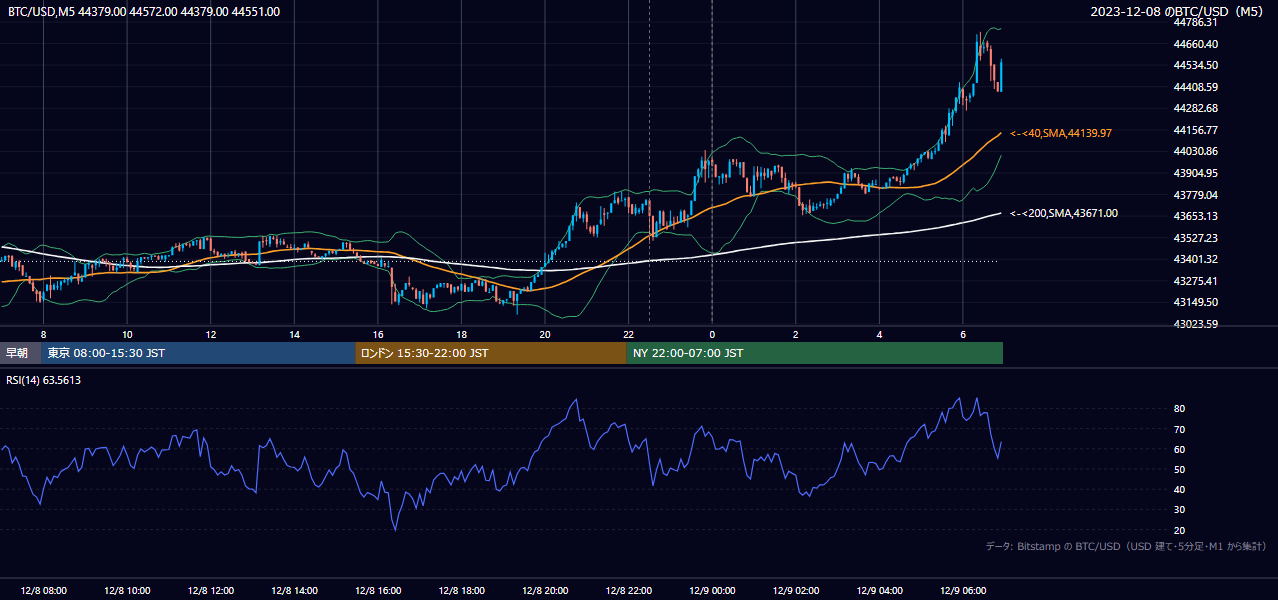Click the 2023-12-08 BTC/USD (M5) chart title
1278x600 pixels.
point(1178,11)
